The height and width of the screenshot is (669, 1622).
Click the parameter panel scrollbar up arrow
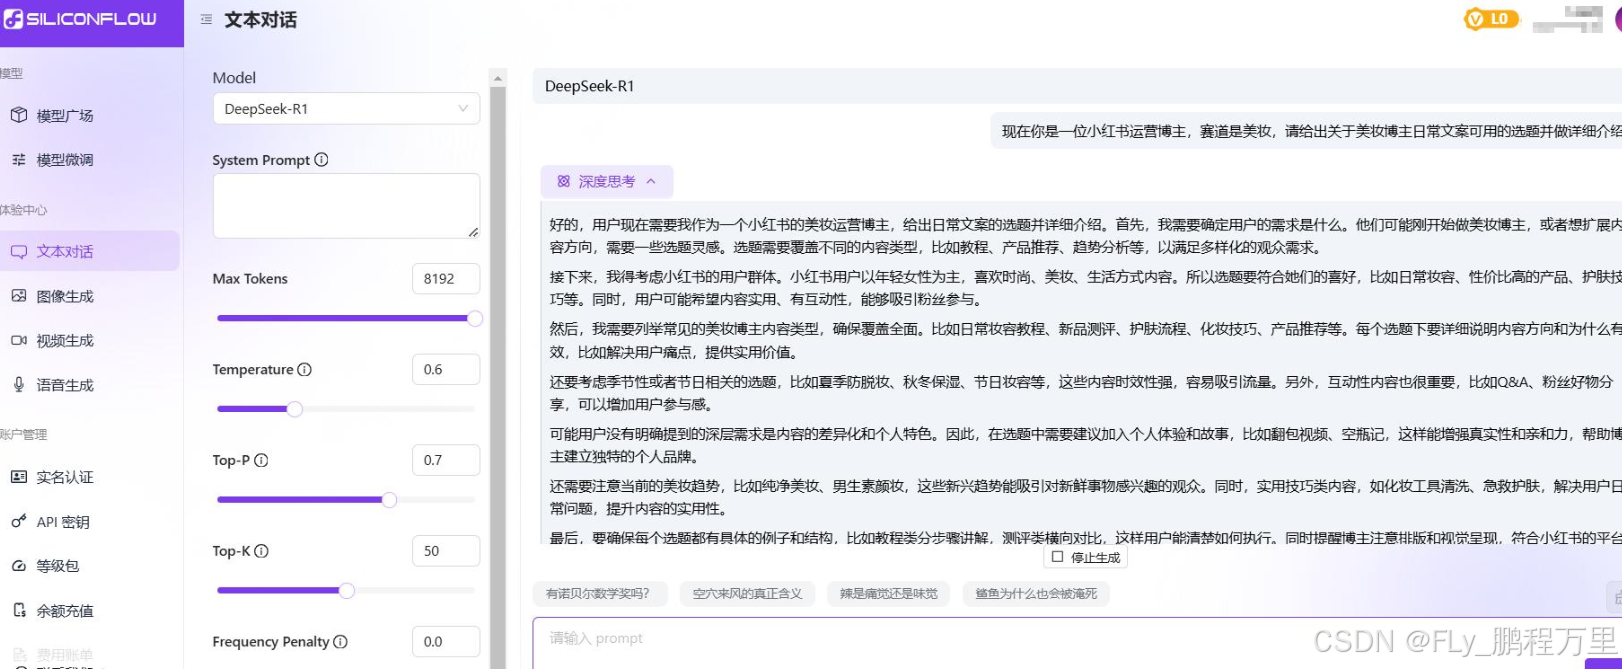click(498, 78)
